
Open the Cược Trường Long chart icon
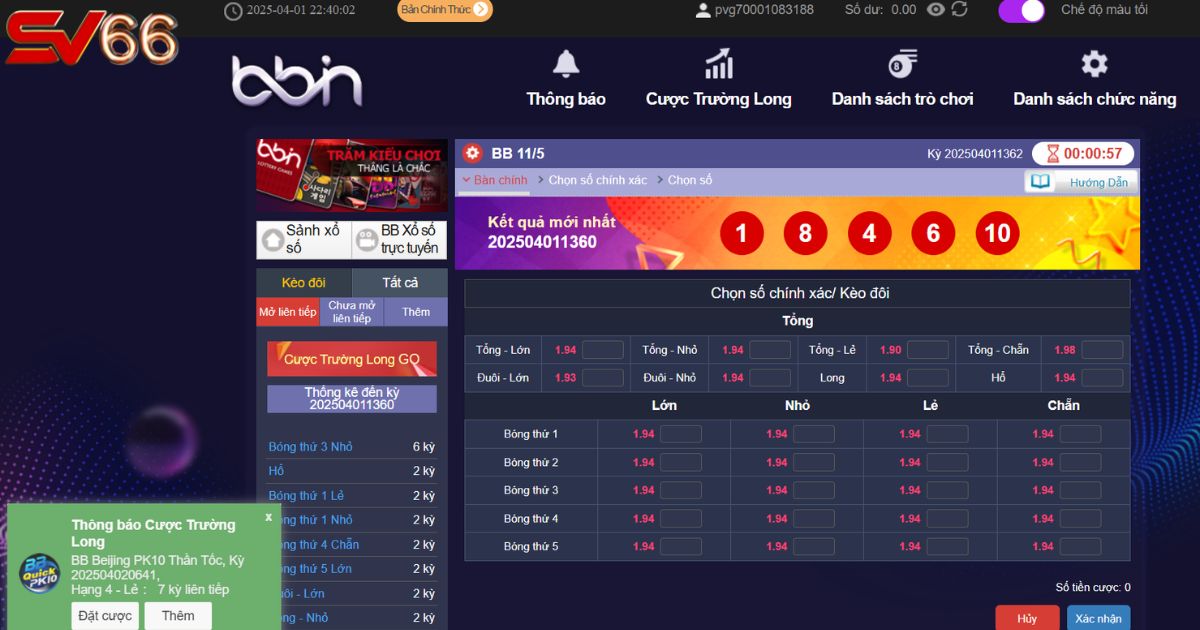coord(718,64)
